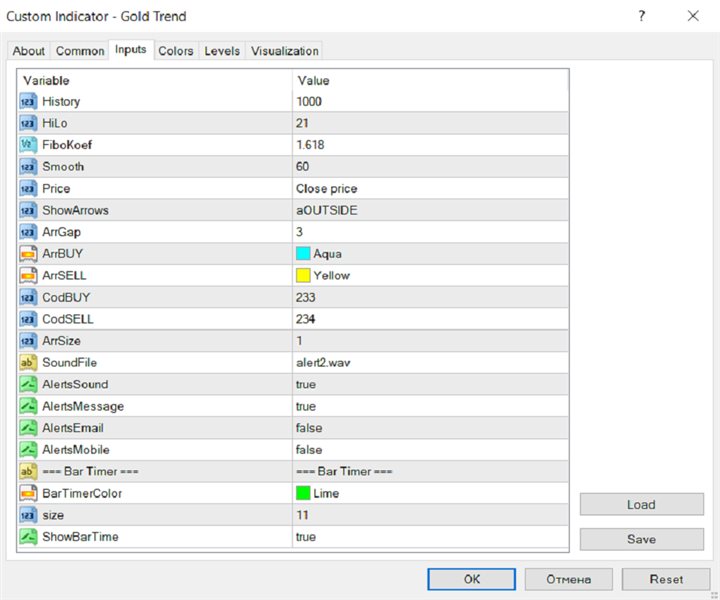Click the color-type icon beside ArrBUY
Image resolution: width=720 pixels, height=600 pixels.
(x=28, y=254)
